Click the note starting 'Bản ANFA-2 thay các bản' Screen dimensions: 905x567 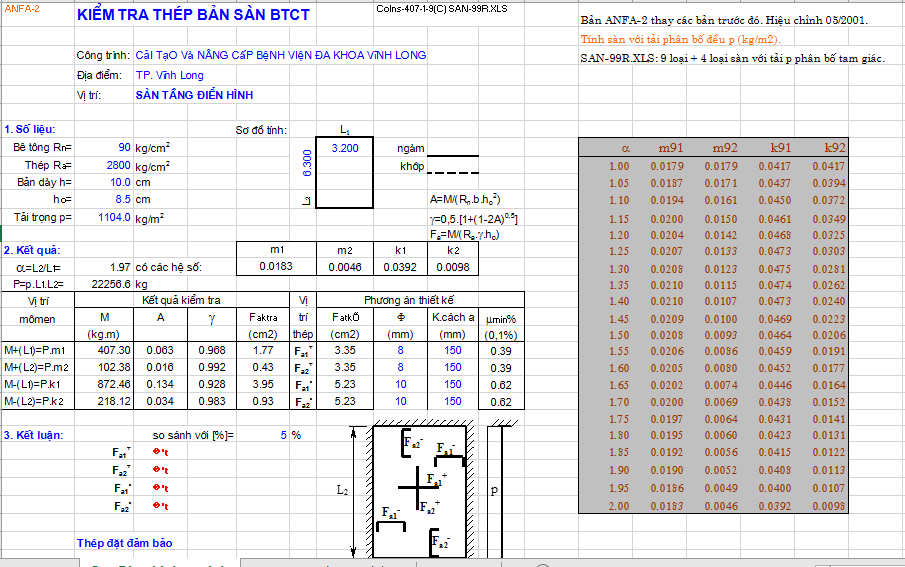[x=724, y=20]
